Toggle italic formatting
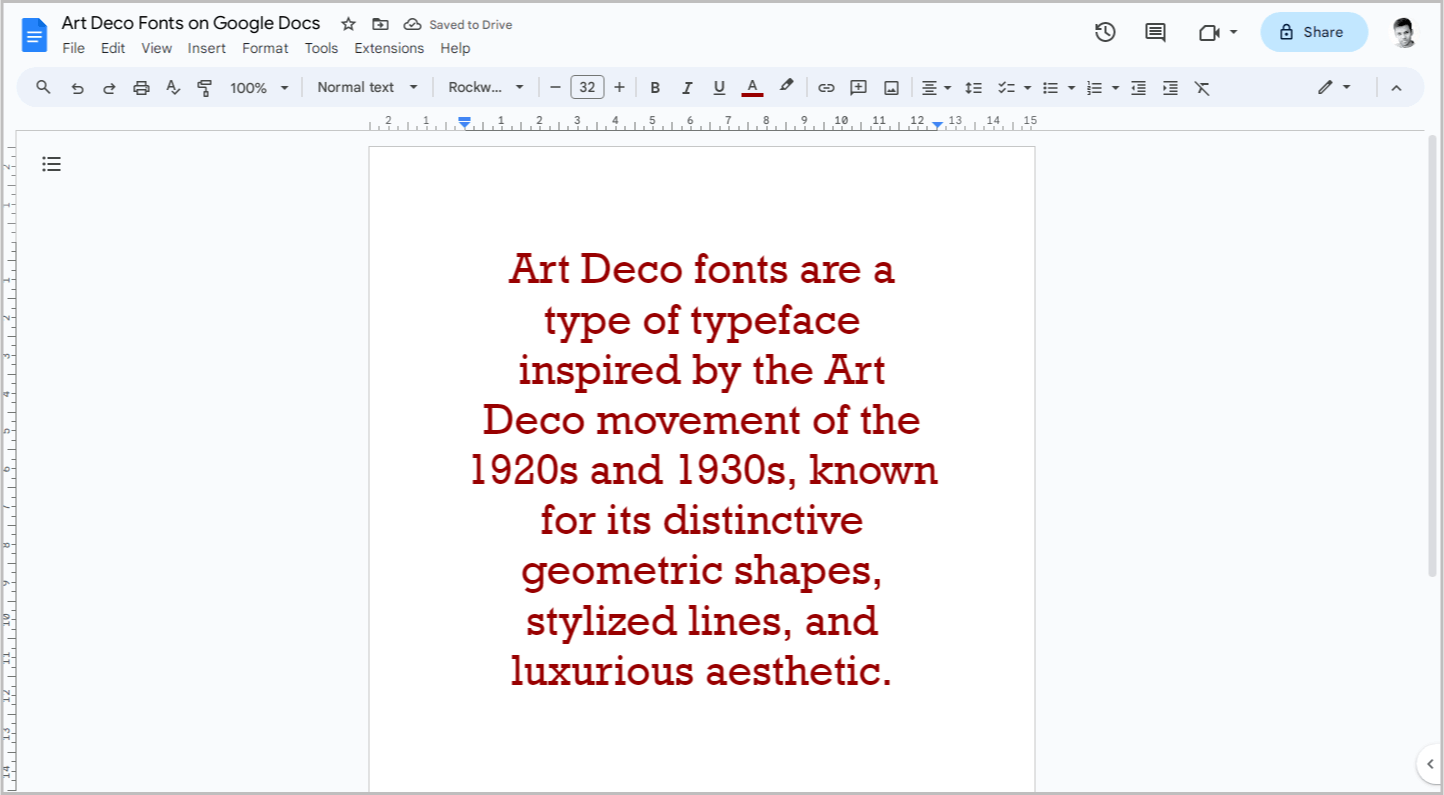This screenshot has width=1444, height=795. 687,87
